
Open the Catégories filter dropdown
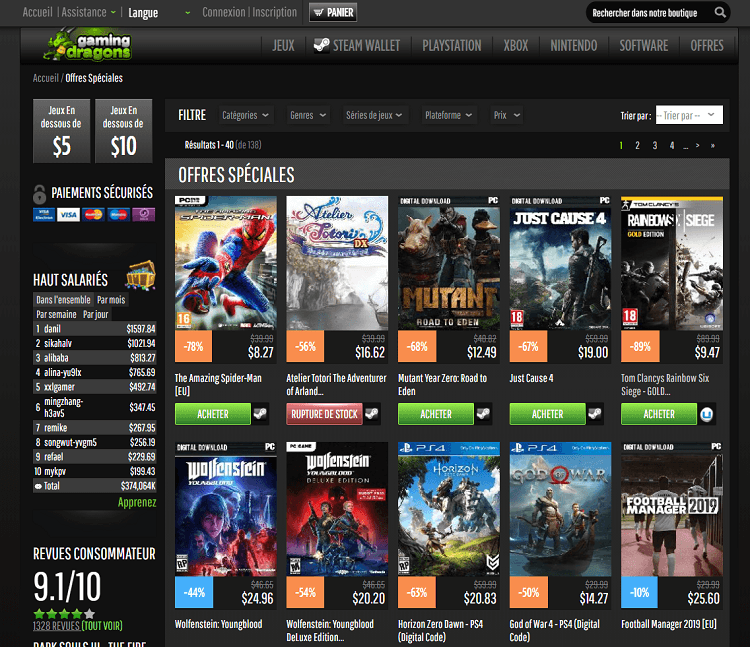245,115
